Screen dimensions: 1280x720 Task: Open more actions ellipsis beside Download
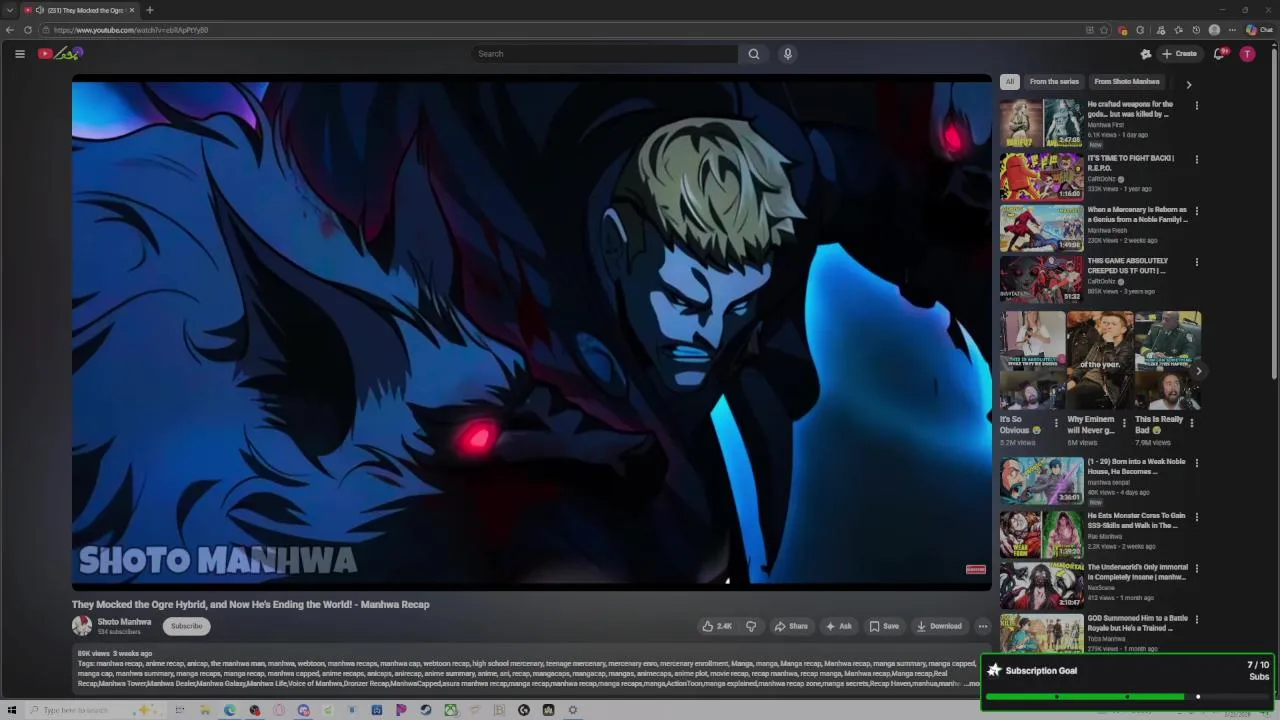(x=983, y=626)
